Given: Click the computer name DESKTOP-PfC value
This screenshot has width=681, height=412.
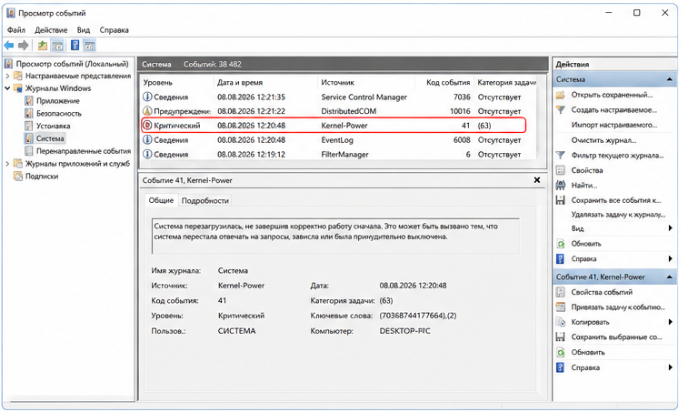Looking at the screenshot, I should pyautogui.click(x=405, y=331).
